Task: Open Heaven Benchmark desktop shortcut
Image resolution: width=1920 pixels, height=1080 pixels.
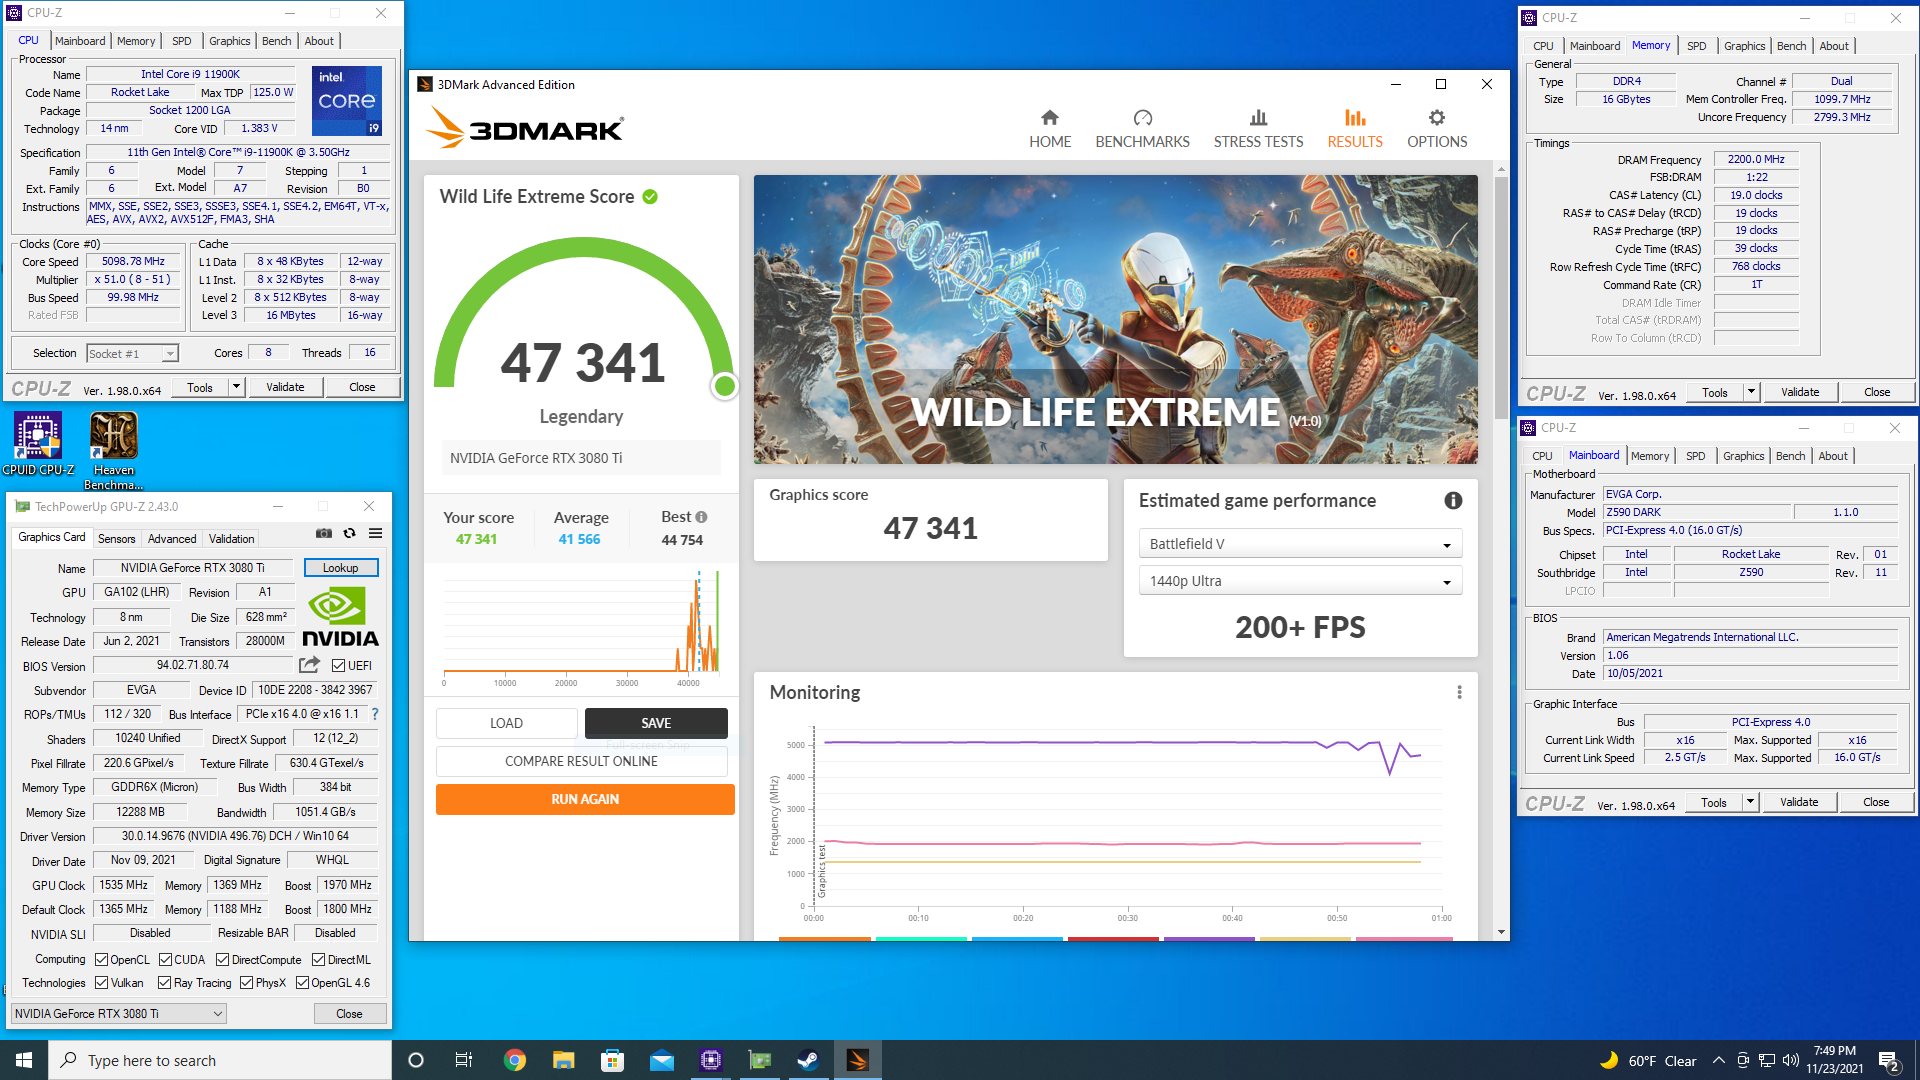Action: 113,451
